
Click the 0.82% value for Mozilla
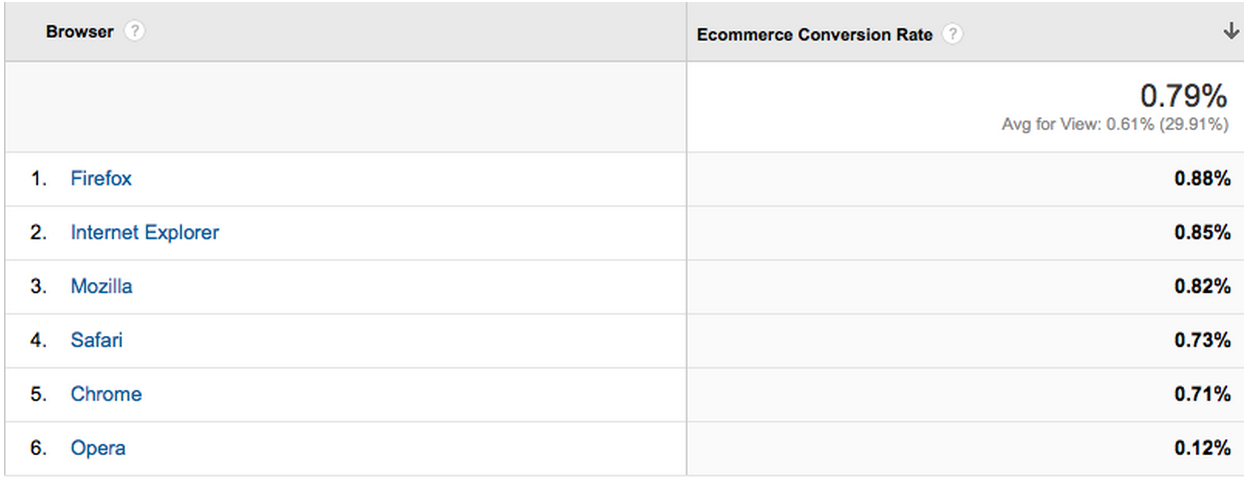1202,287
